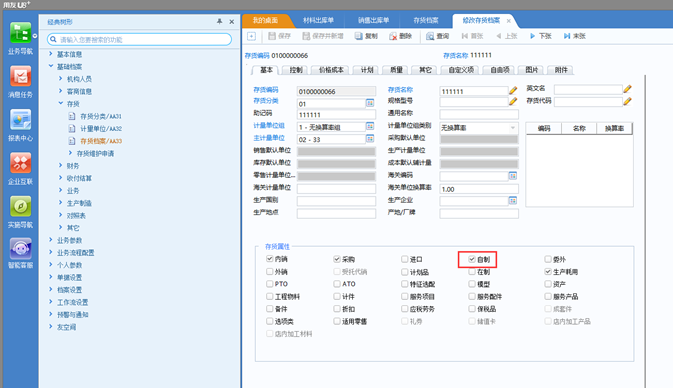Click pencil edit icon beside 存货名称

pyautogui.click(x=513, y=90)
